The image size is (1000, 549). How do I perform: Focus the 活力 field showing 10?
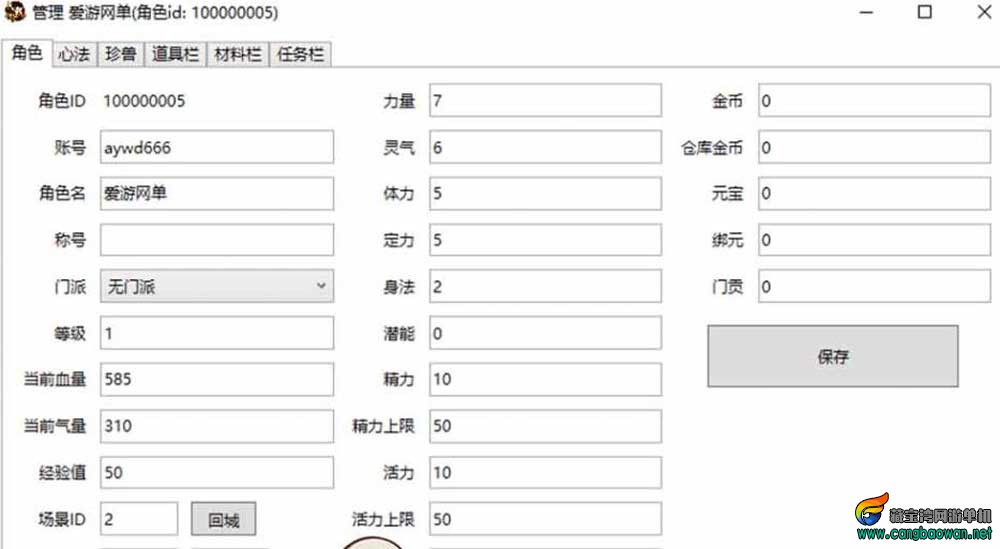545,472
